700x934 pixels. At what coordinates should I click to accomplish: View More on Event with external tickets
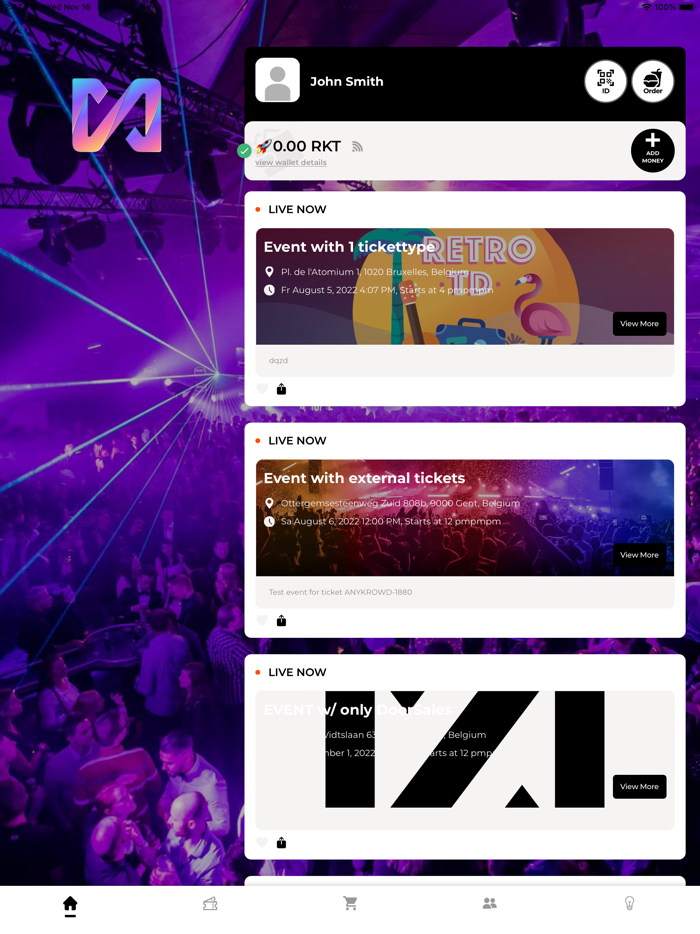[x=639, y=555]
